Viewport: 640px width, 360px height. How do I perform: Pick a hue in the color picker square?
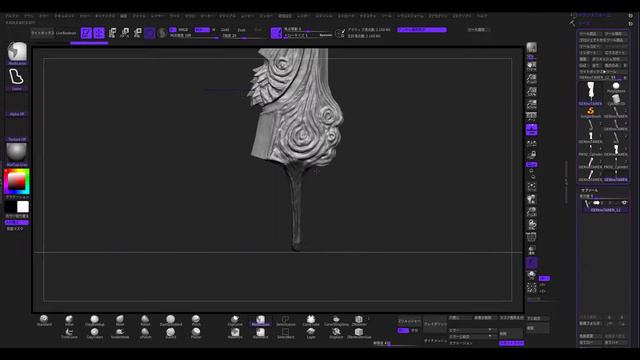pyautogui.click(x=17, y=181)
